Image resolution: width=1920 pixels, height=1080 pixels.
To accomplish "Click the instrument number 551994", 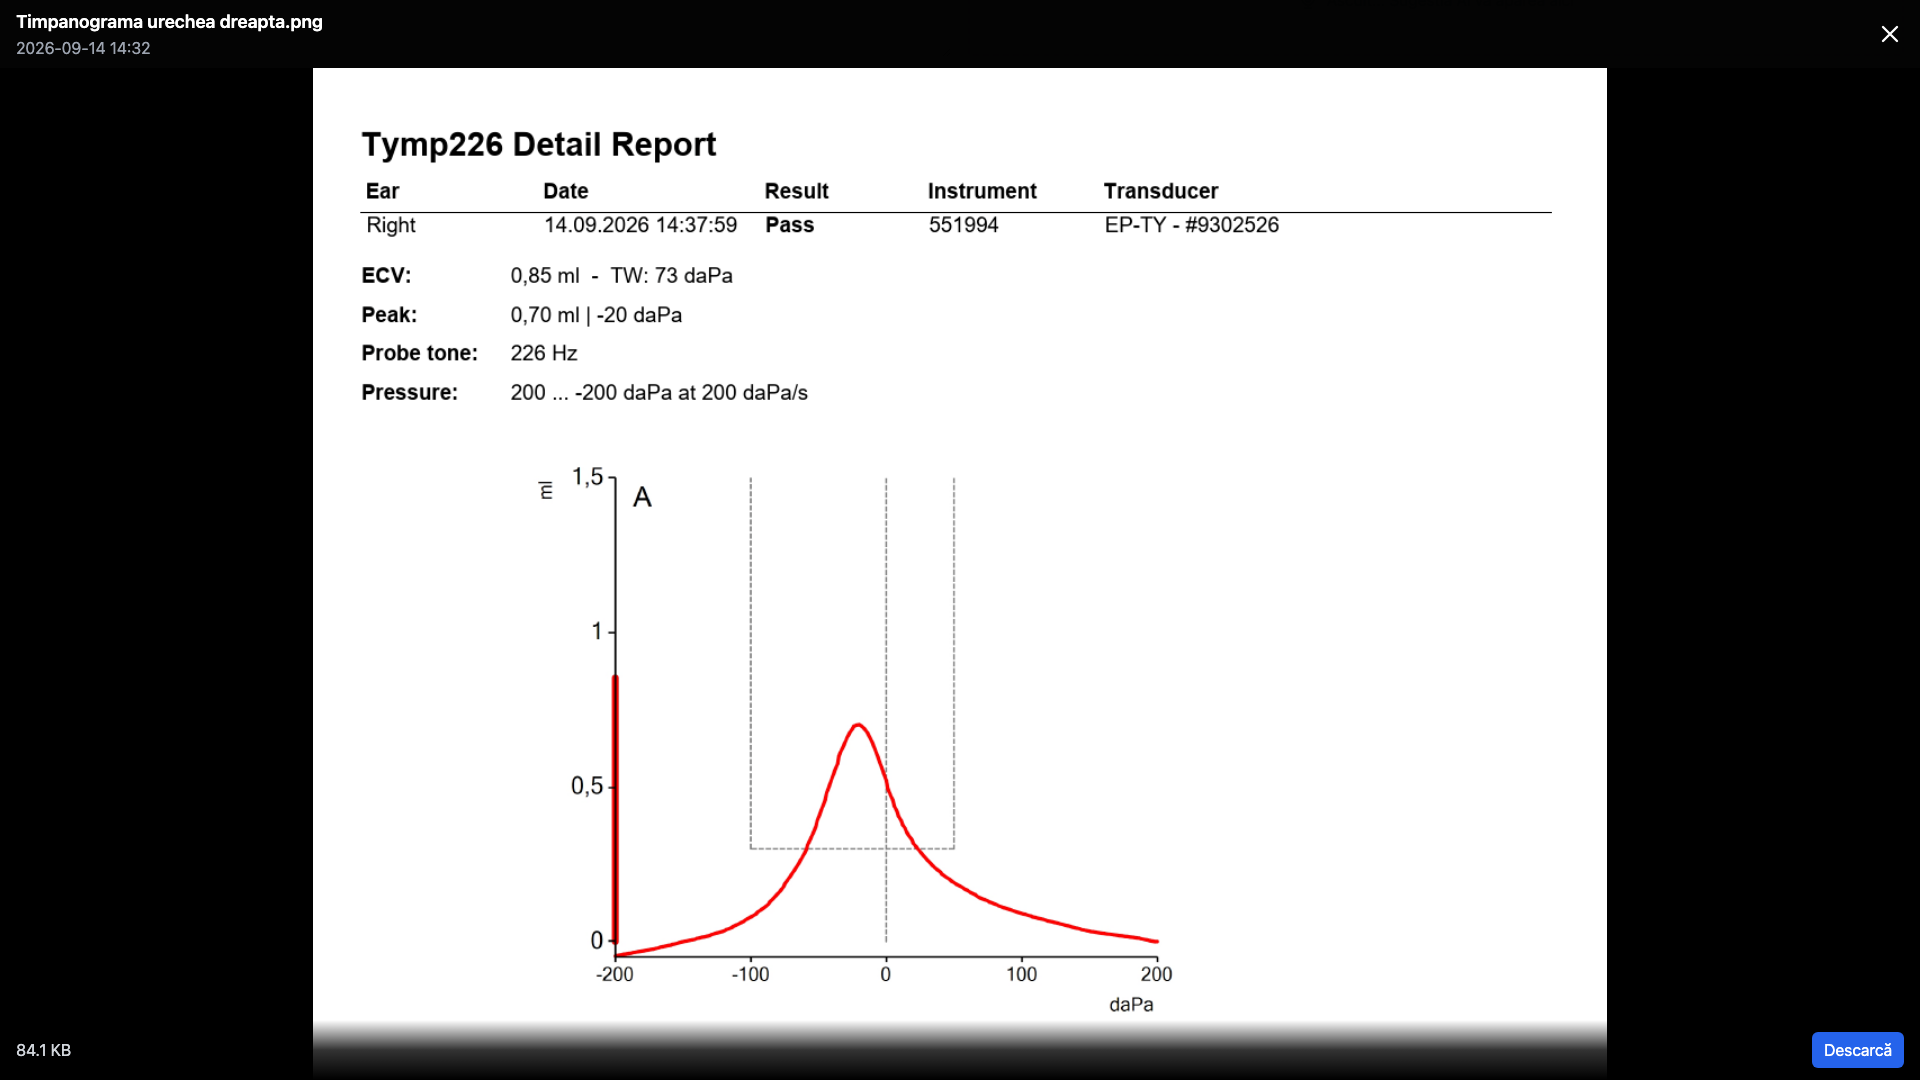I will click(x=963, y=225).
